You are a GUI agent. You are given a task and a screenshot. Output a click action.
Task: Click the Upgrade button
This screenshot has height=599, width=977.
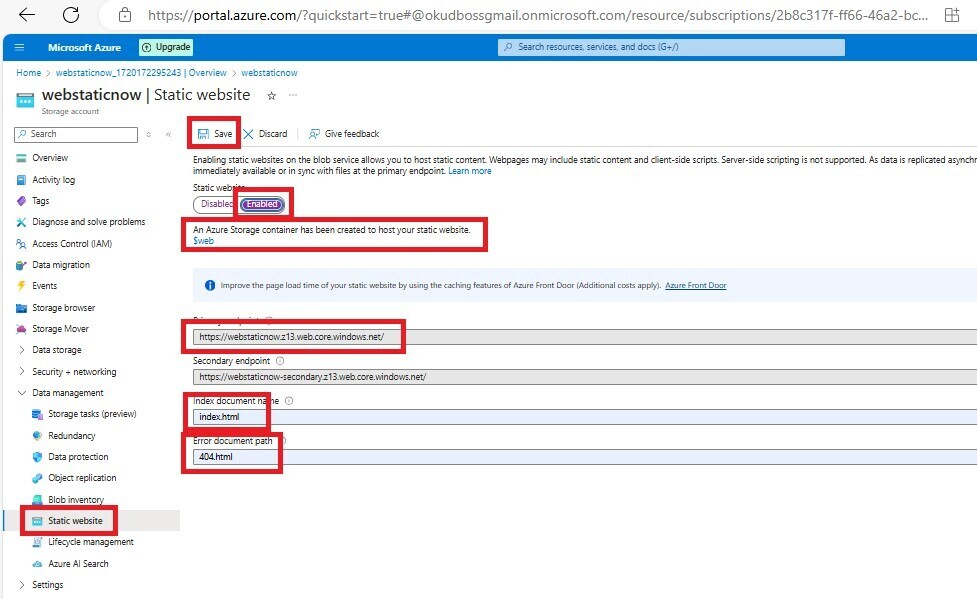[x=166, y=47]
